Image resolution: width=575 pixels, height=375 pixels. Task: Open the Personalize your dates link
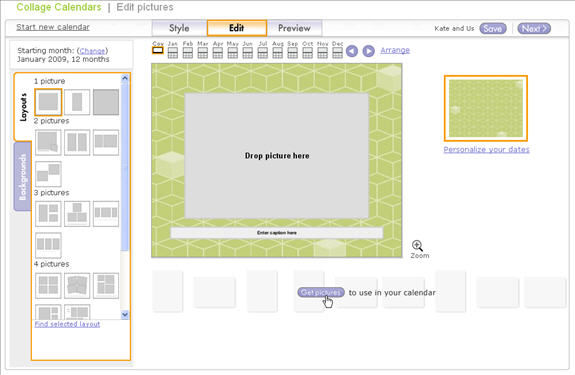[486, 149]
